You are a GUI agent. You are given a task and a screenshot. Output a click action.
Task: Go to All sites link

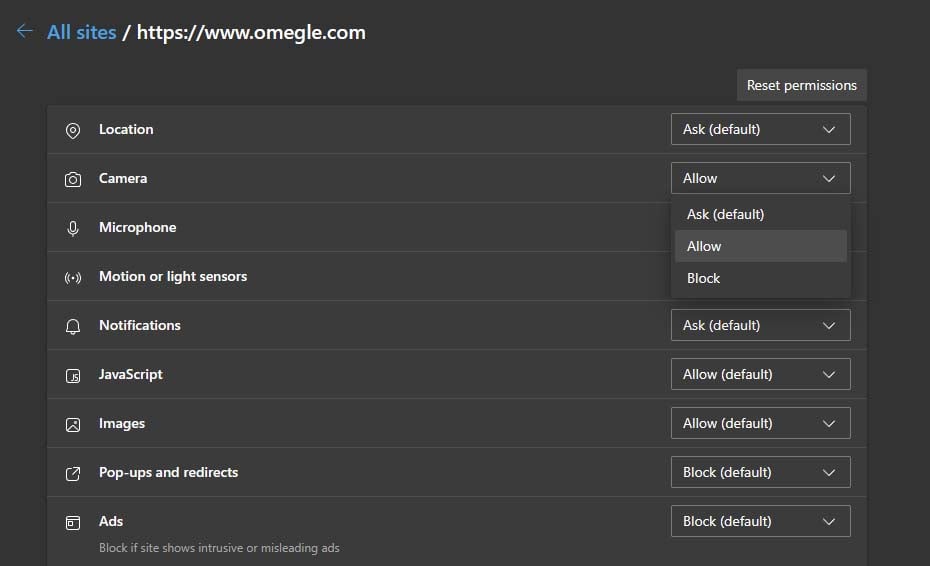click(82, 32)
